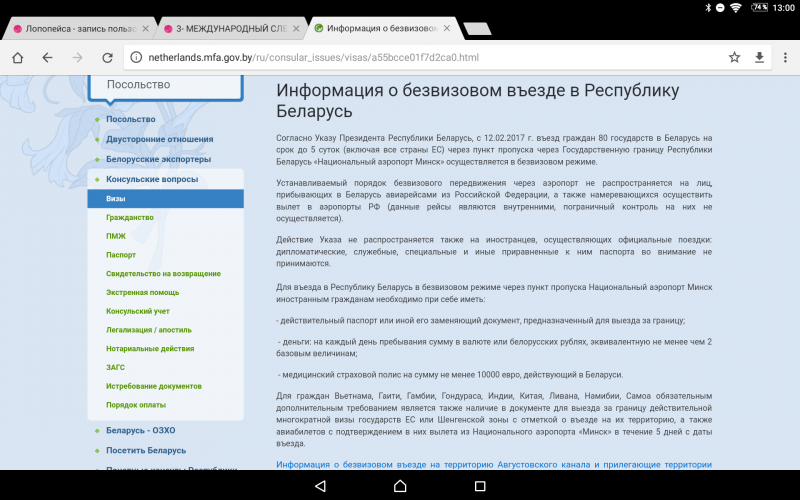This screenshot has width=800, height=500.
Task: Tap the download page icon
Action: pyautogui.click(x=759, y=57)
